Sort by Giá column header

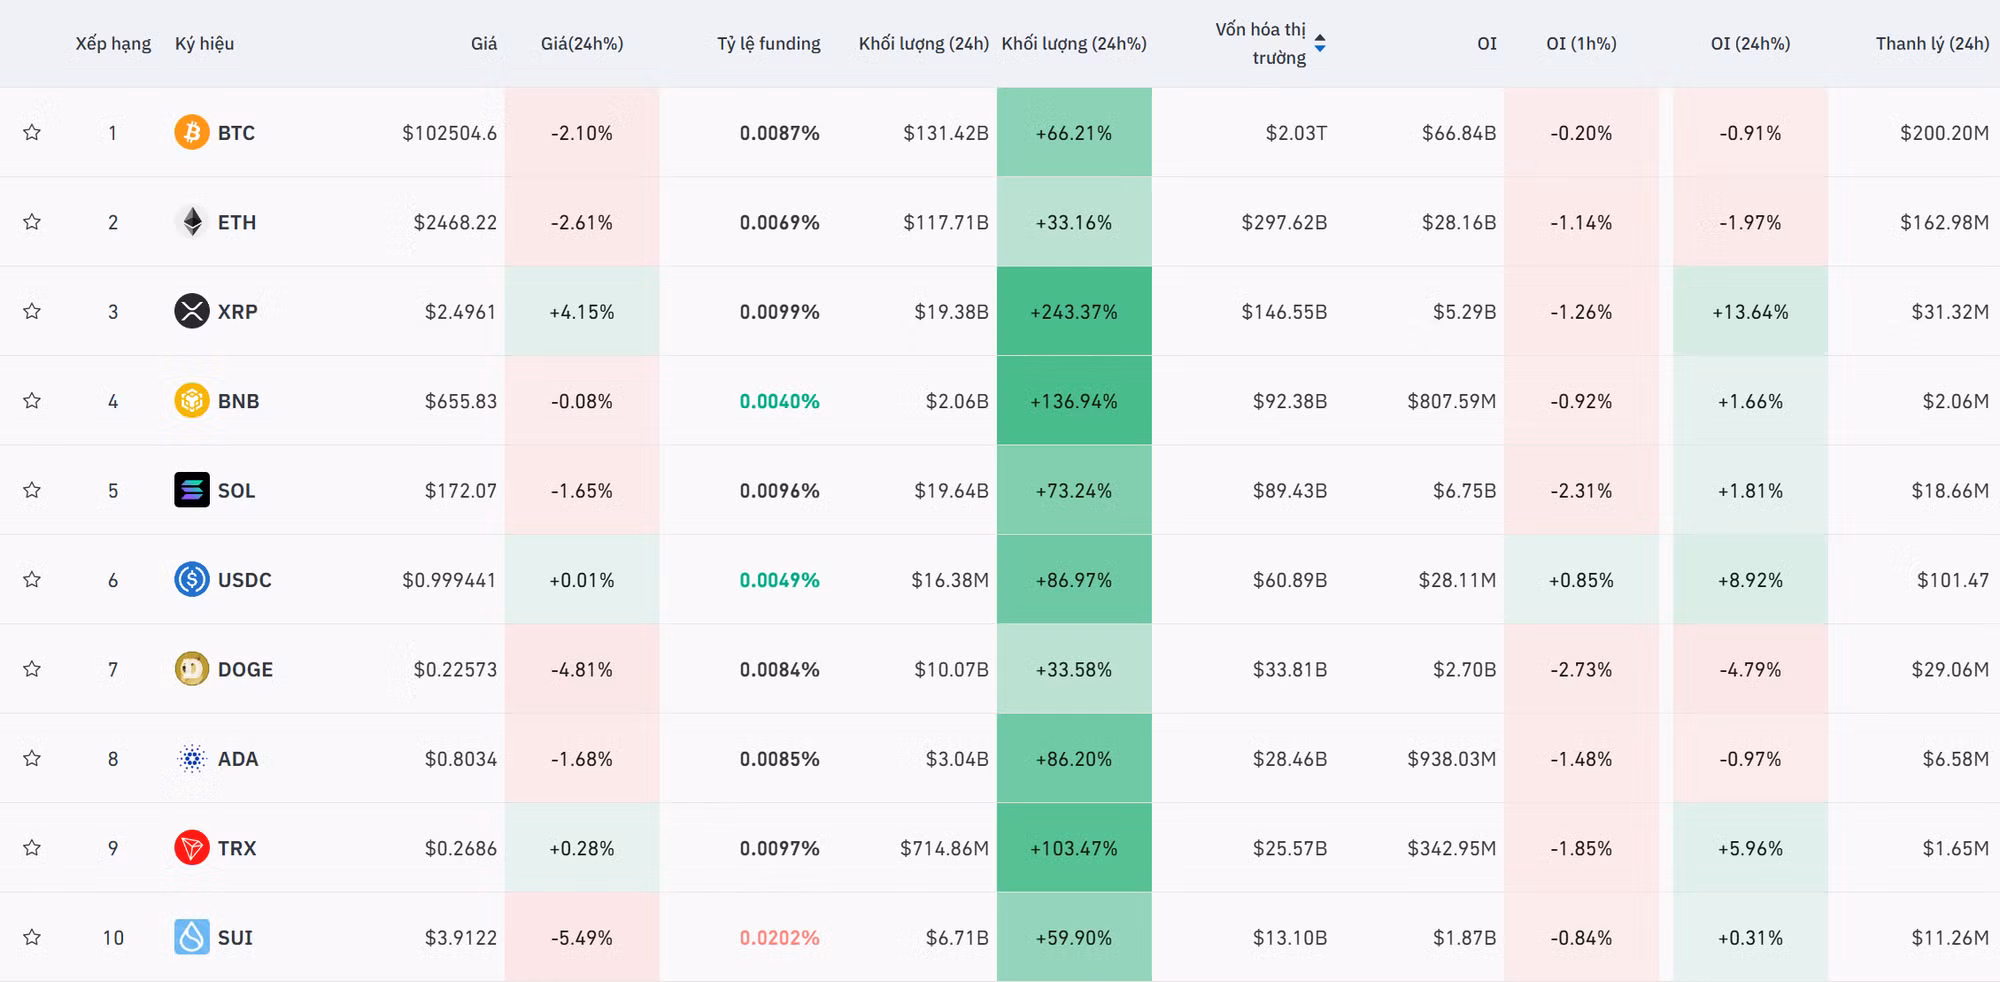(484, 44)
